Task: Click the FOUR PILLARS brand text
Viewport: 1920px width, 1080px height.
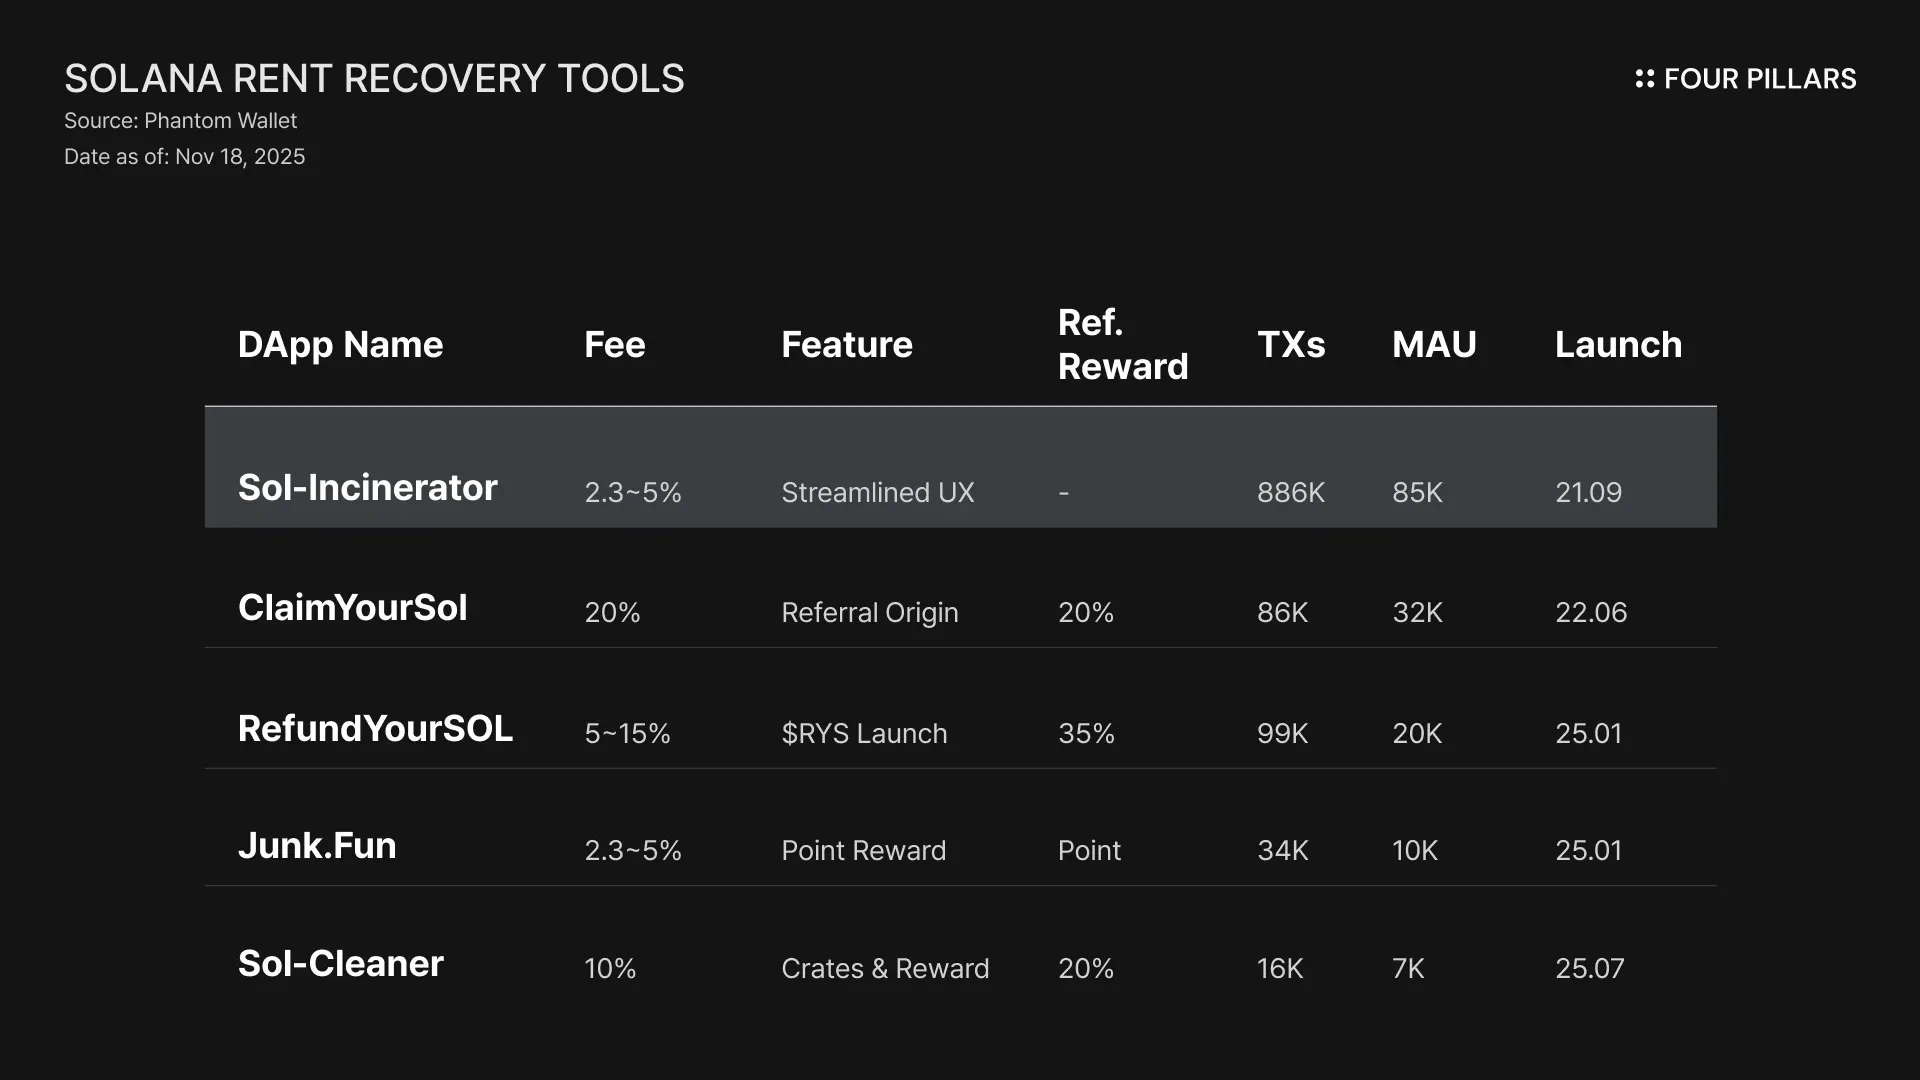Action: click(x=1759, y=79)
